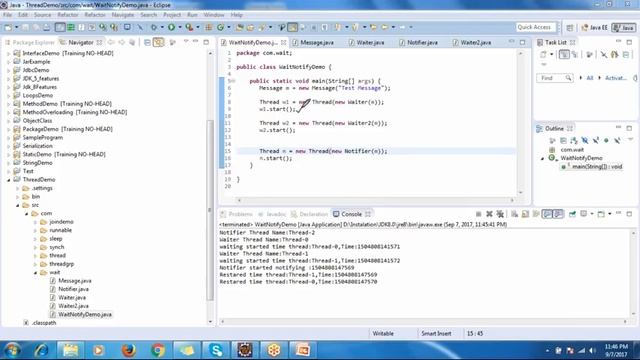Toggle Scroll Lock in Console toolbar

[525, 214]
